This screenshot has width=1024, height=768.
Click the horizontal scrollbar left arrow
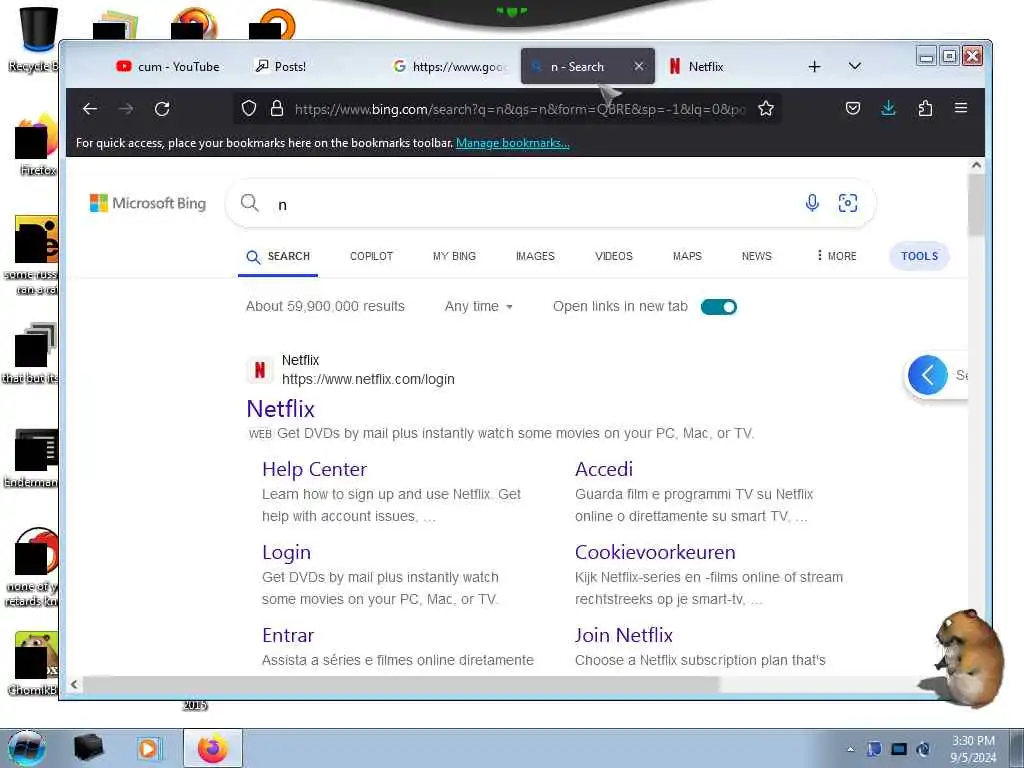74,684
